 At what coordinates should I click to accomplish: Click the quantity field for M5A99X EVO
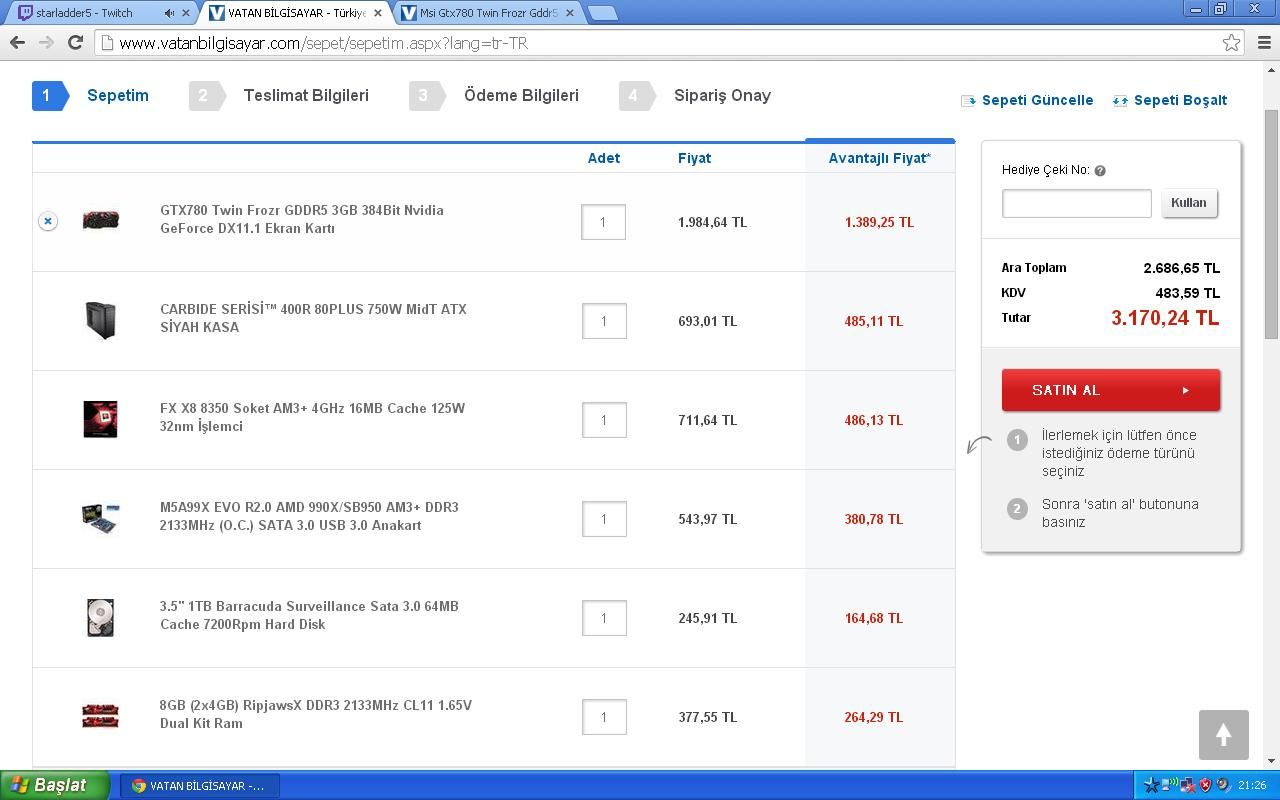(x=604, y=519)
